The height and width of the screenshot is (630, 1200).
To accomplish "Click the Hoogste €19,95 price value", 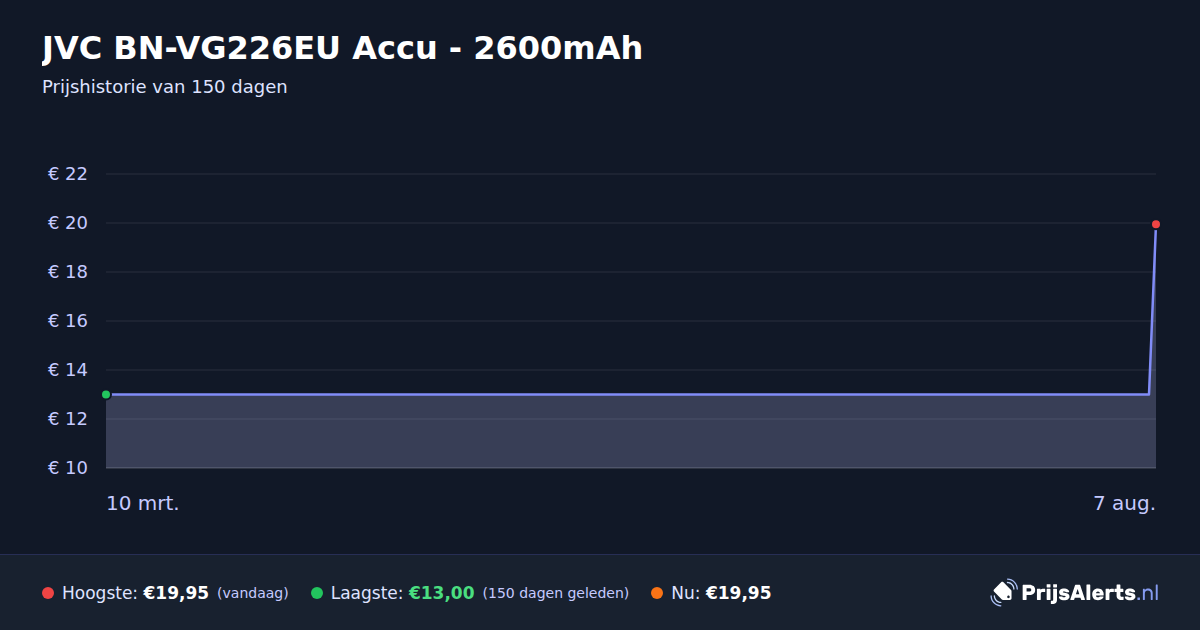I will 176,593.
